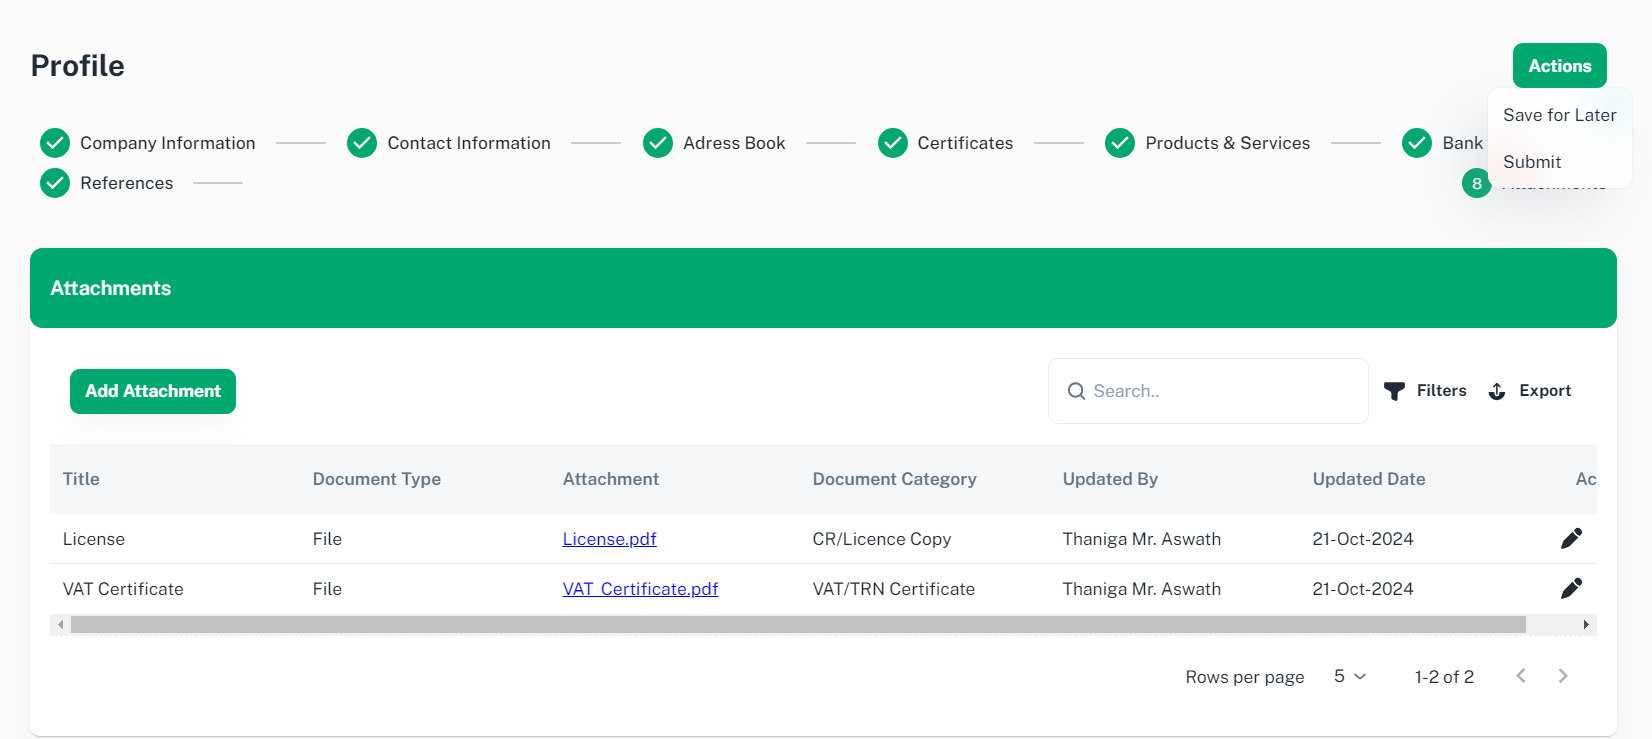The height and width of the screenshot is (739, 1652).
Task: Open the VAT_Certificate.pdf link
Action: tap(640, 589)
